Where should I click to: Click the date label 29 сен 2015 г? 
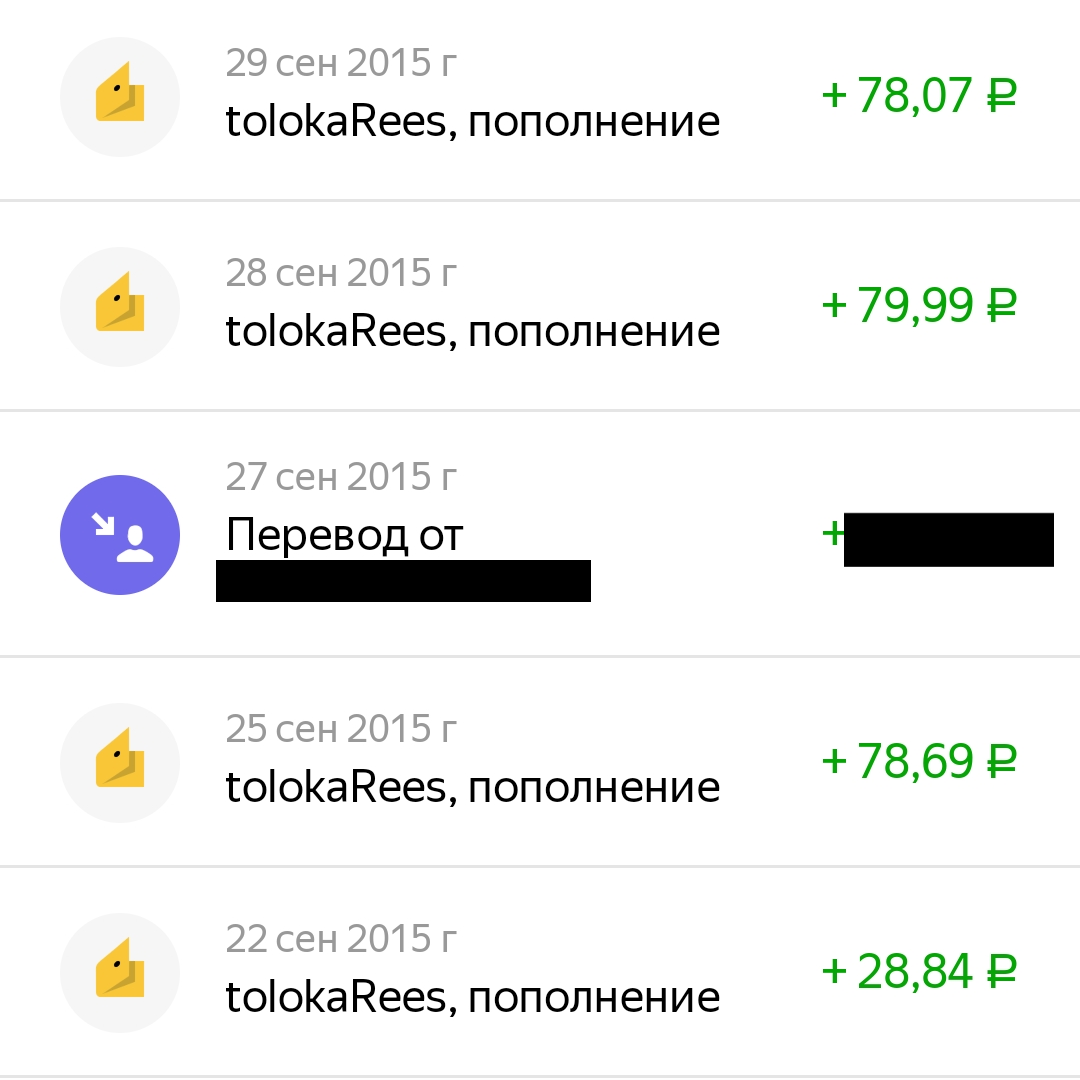click(342, 62)
